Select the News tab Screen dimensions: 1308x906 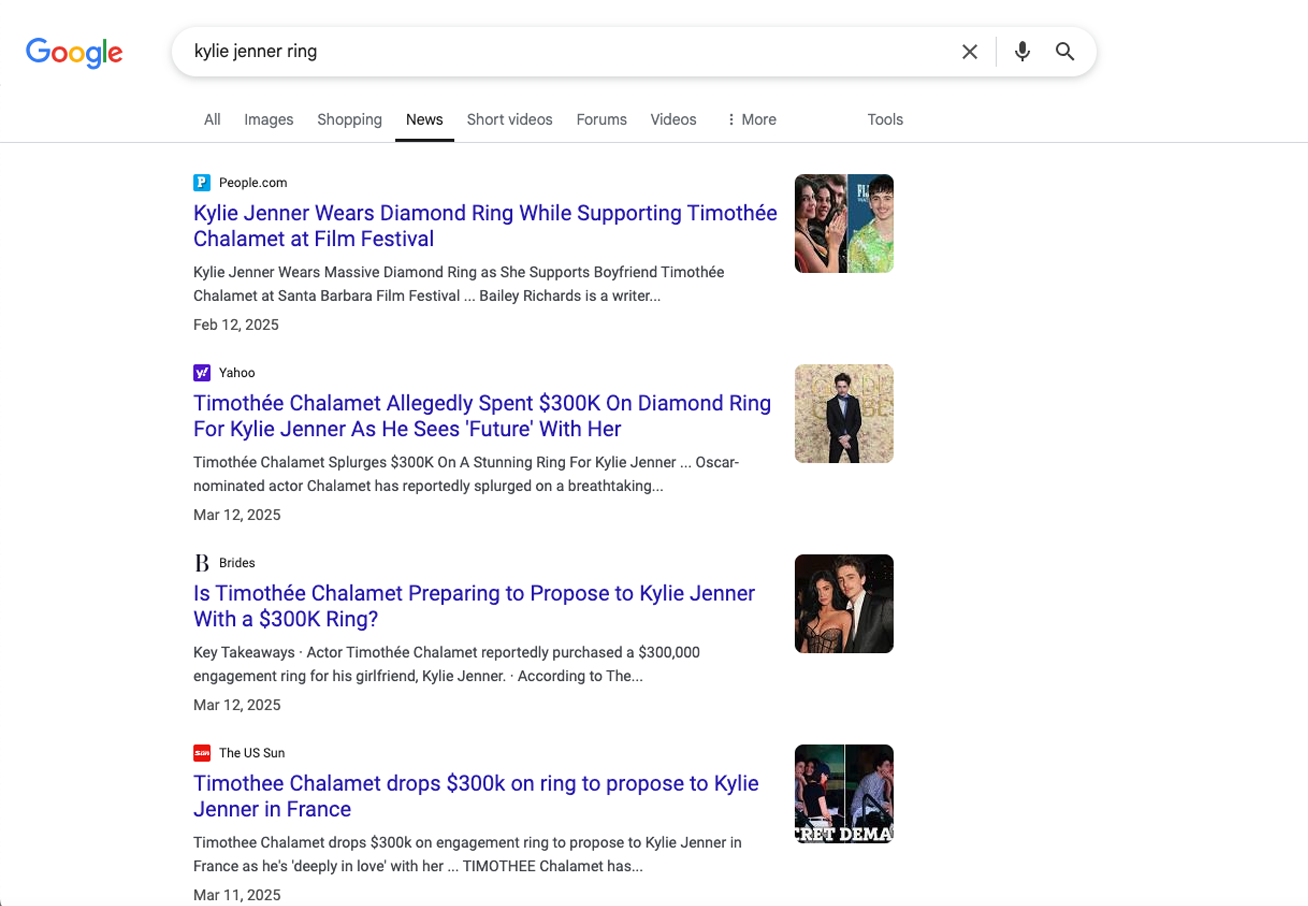click(424, 119)
